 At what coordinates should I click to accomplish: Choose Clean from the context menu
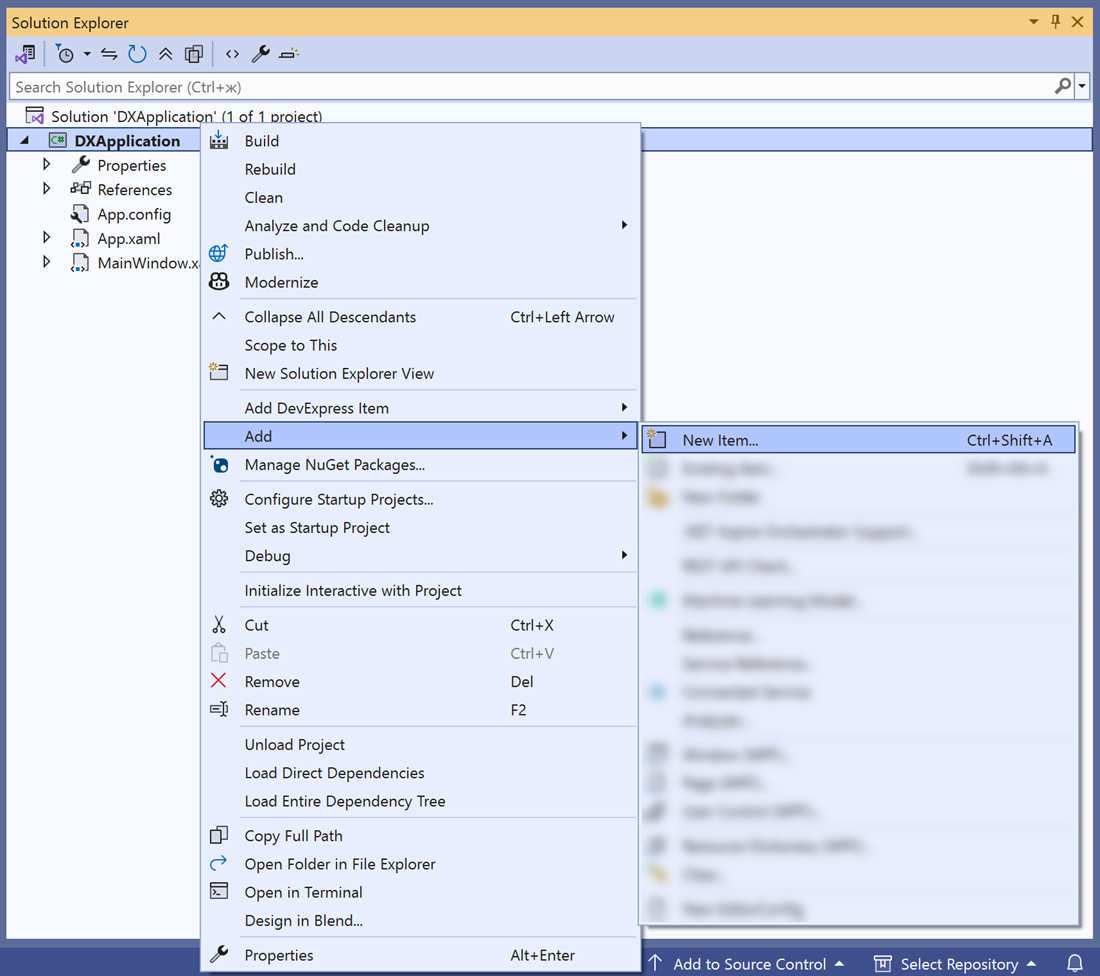coord(421,198)
